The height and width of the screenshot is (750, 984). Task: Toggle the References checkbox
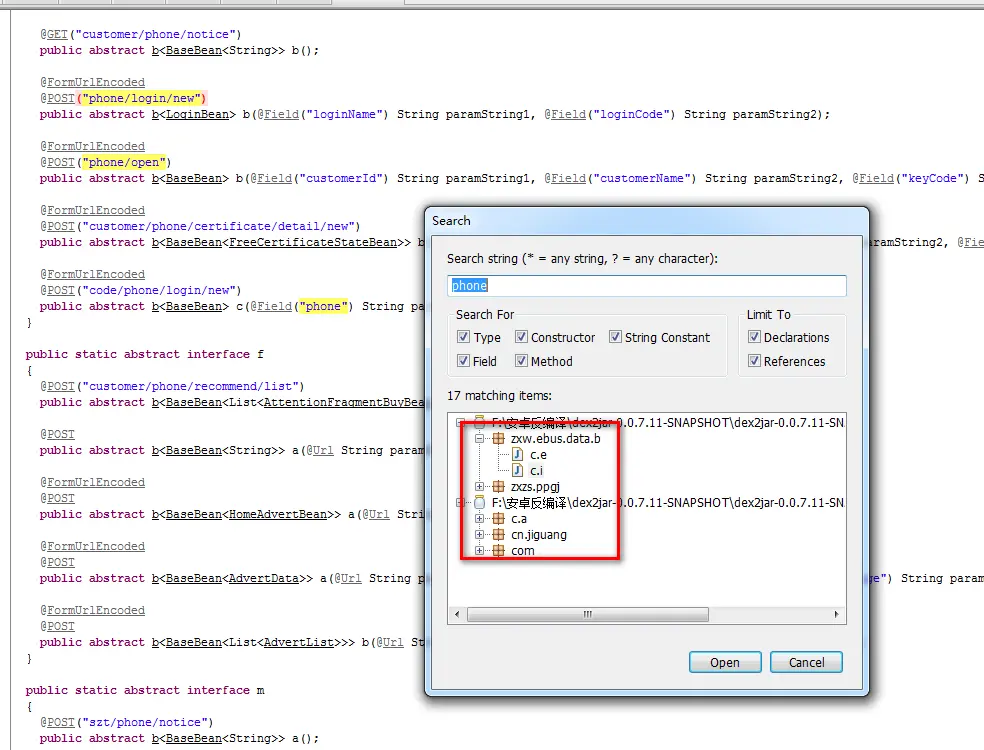754,361
